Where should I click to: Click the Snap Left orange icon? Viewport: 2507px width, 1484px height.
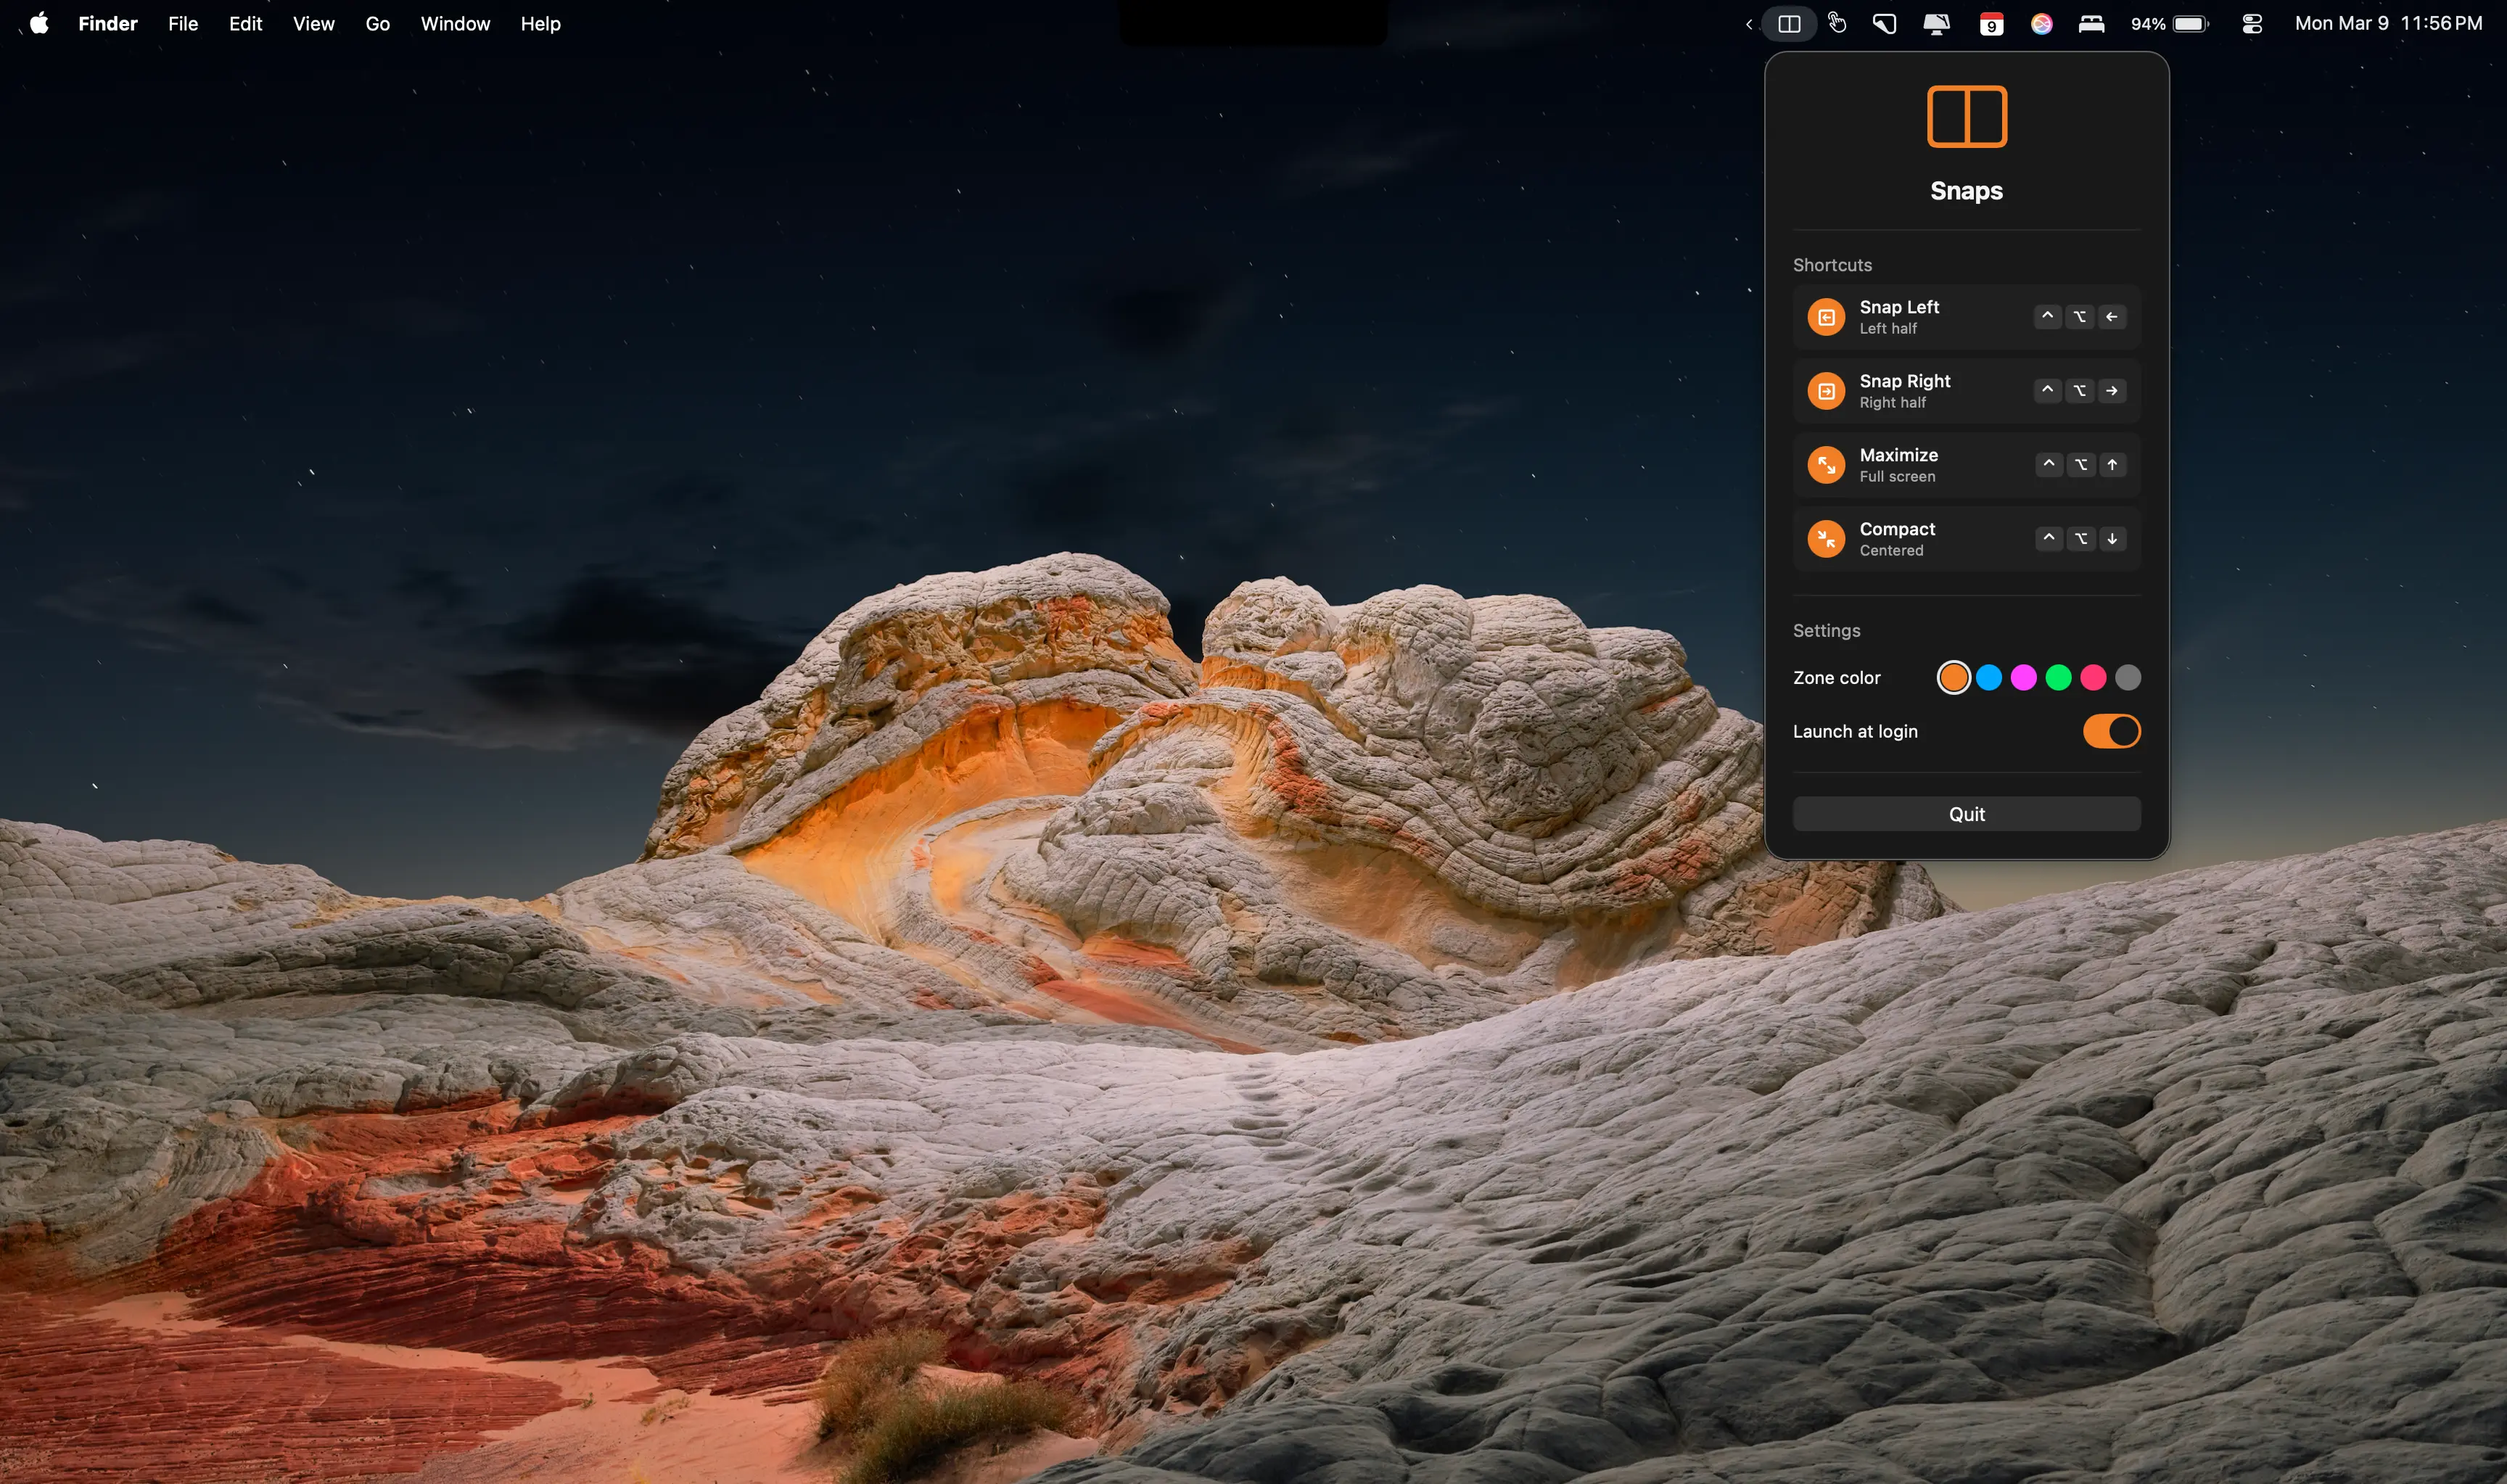pos(1826,317)
